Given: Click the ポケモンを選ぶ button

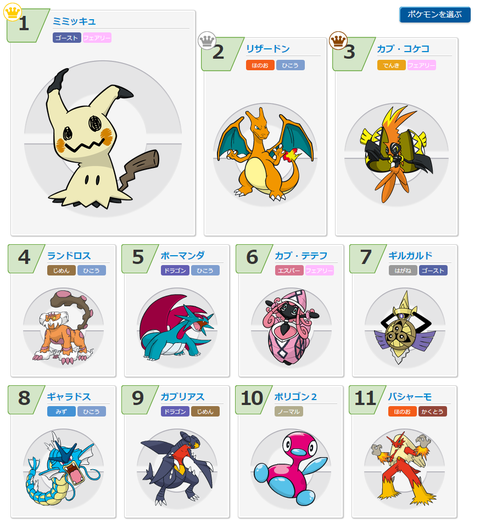Looking at the screenshot, I should tap(435, 15).
